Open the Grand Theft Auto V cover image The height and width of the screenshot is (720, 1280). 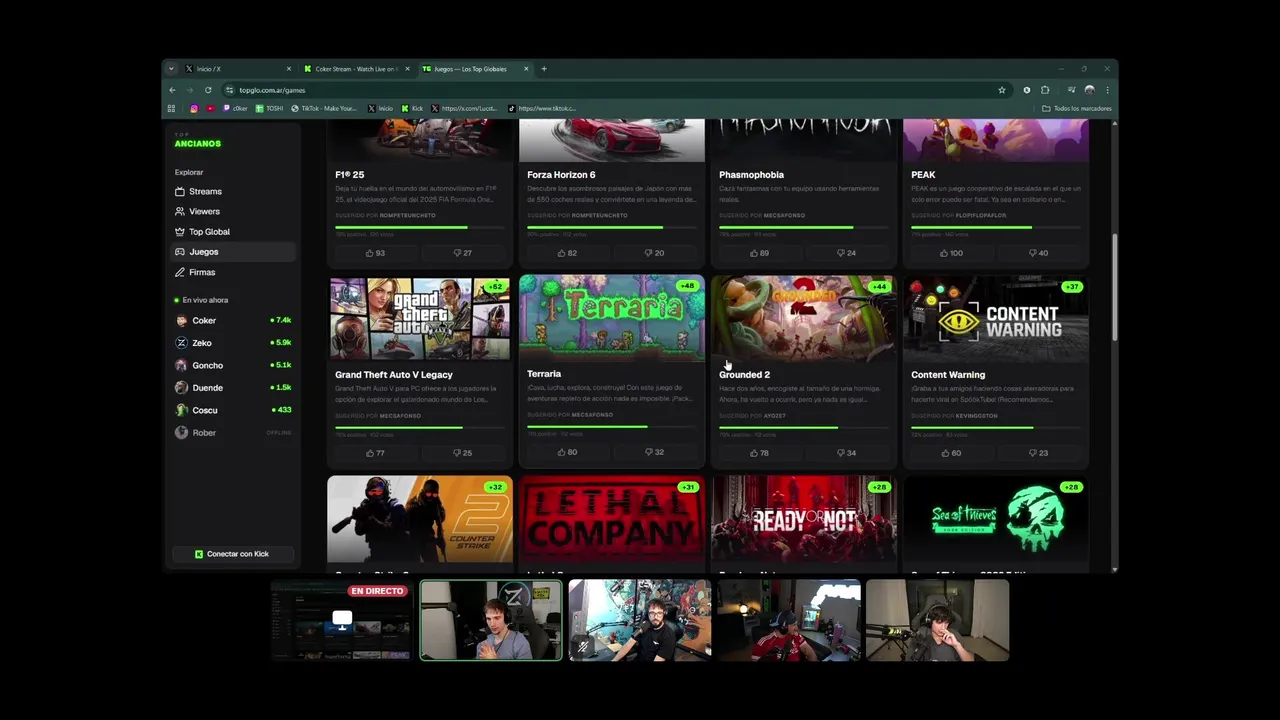(x=420, y=319)
